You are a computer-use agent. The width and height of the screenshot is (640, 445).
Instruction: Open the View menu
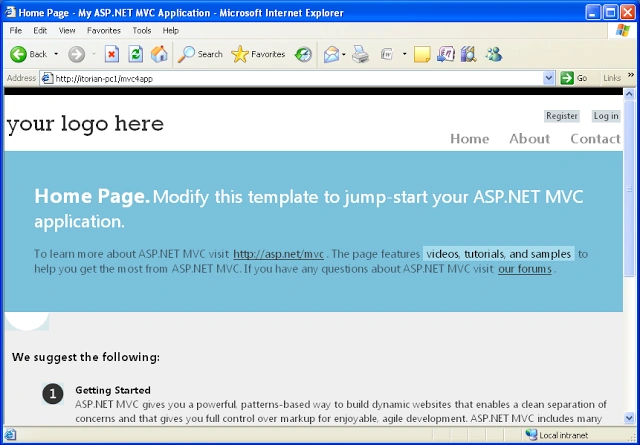67,31
